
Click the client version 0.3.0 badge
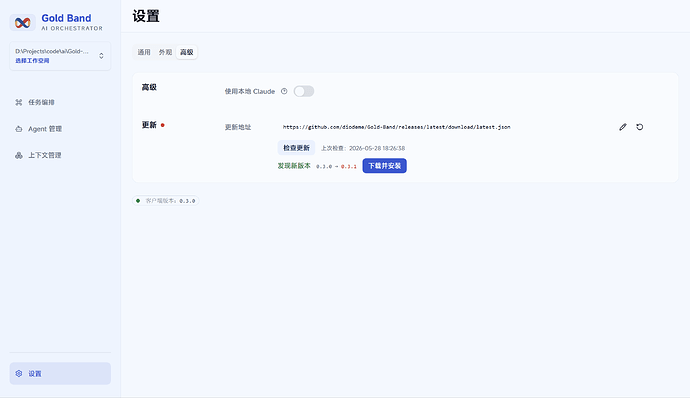point(165,201)
